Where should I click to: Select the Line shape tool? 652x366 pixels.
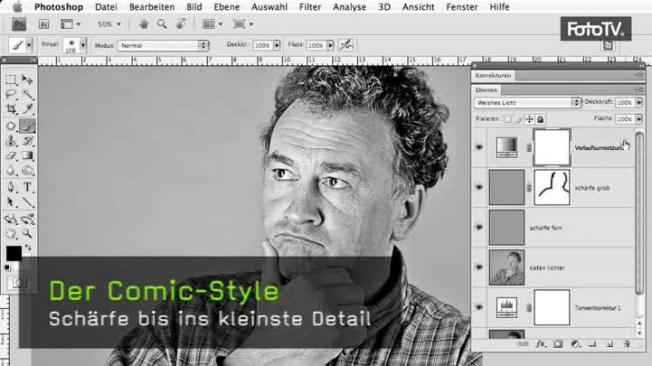(x=27, y=202)
